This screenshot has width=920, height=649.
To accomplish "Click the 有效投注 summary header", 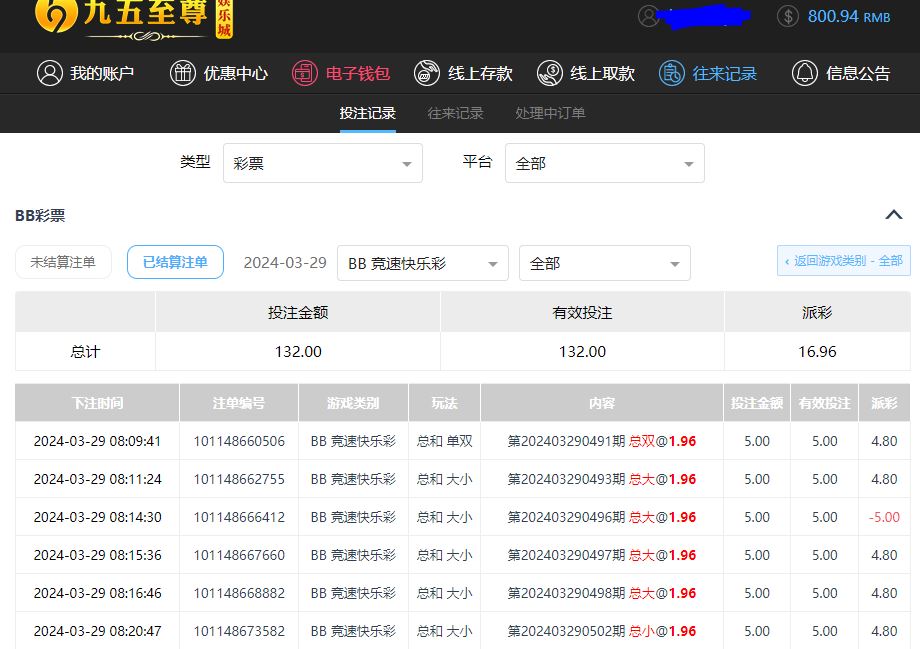I will point(582,313).
